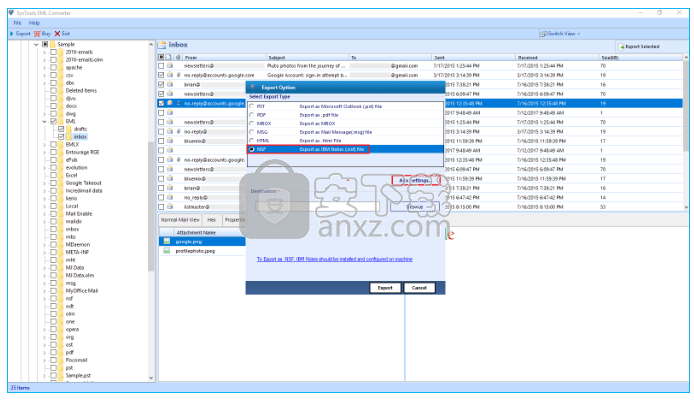694x402 pixels.
Task: Click SysTools app icon in title bar
Action: point(12,13)
